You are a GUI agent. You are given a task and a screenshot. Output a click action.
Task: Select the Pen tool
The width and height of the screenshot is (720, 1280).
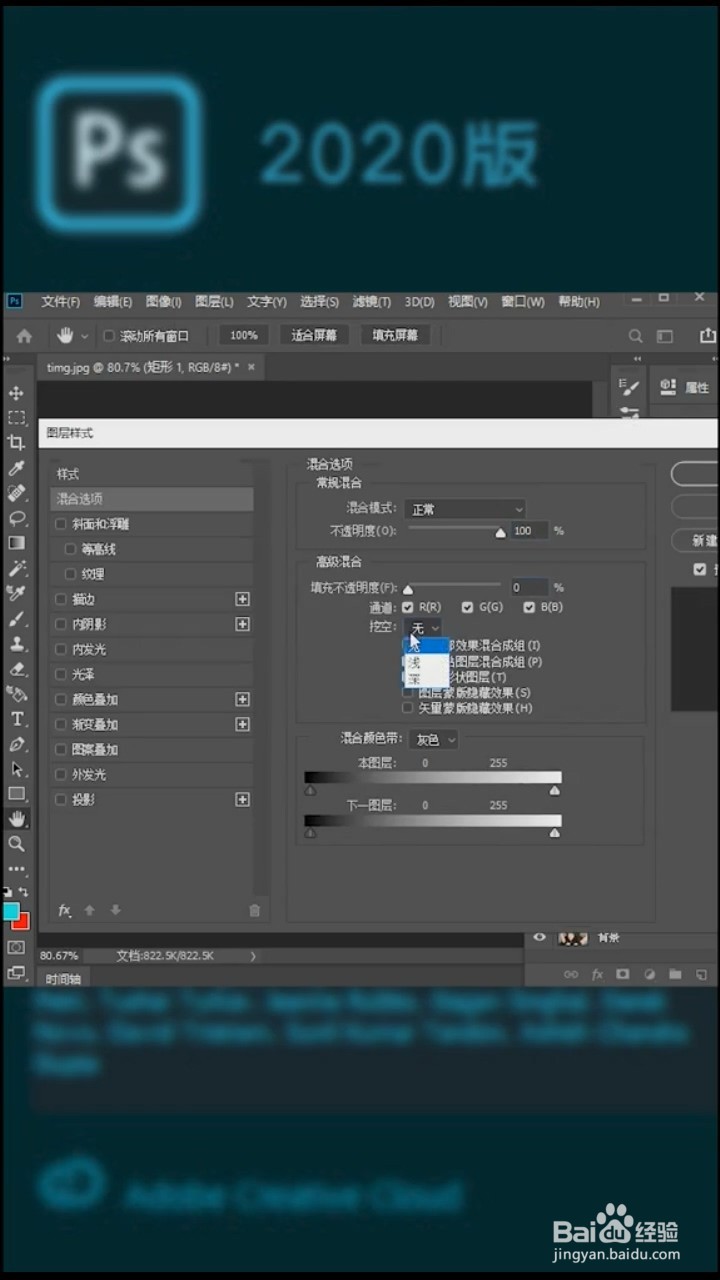coord(16,744)
